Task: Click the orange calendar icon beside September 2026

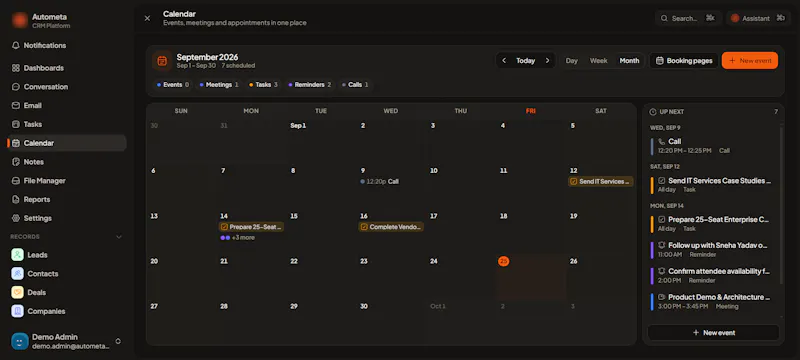Action: click(162, 61)
